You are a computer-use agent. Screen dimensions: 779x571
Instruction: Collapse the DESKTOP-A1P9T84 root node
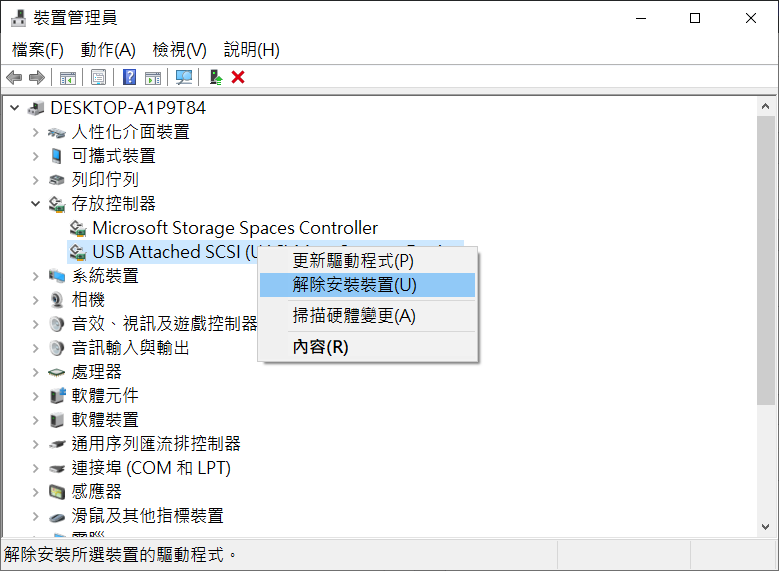[x=14, y=108]
